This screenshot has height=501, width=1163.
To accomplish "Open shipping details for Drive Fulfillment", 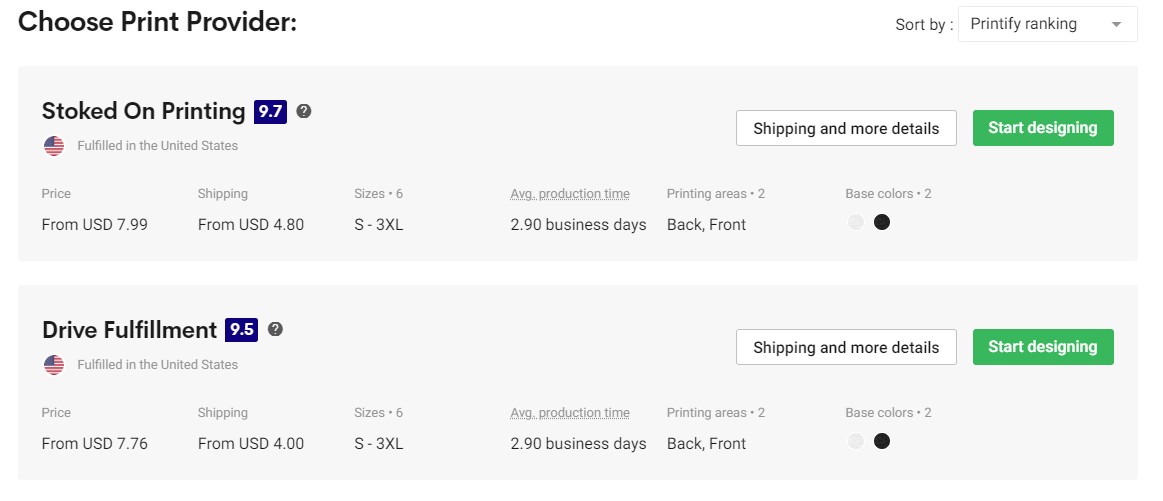I will pos(846,347).
